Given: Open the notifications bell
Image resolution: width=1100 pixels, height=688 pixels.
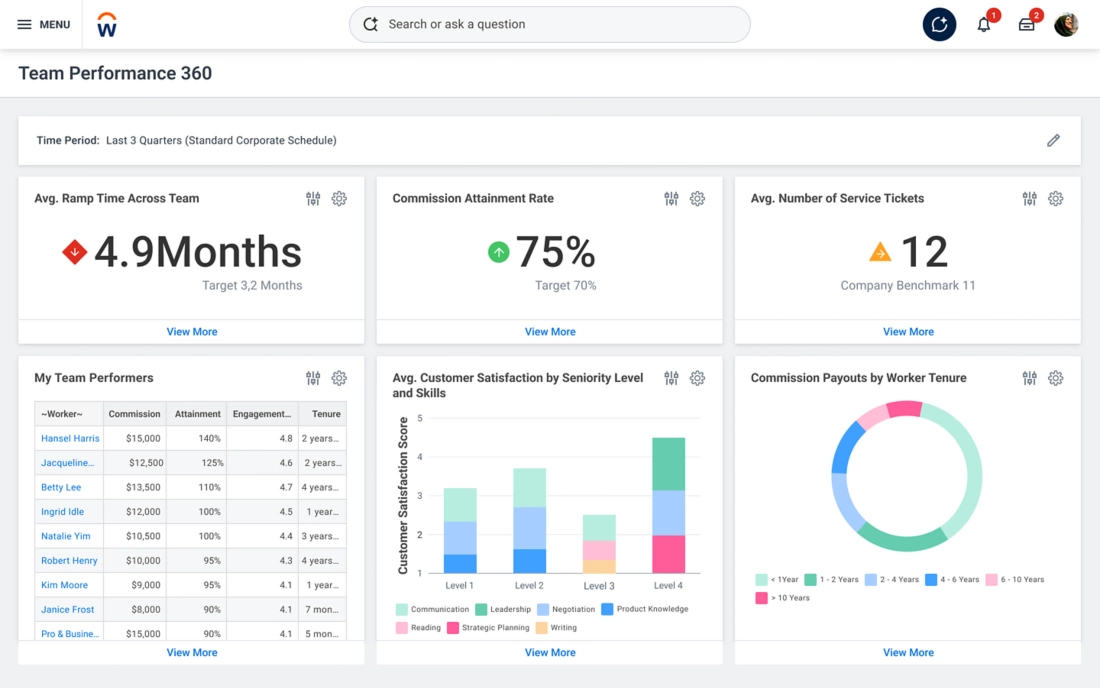Looking at the screenshot, I should click(x=984, y=25).
